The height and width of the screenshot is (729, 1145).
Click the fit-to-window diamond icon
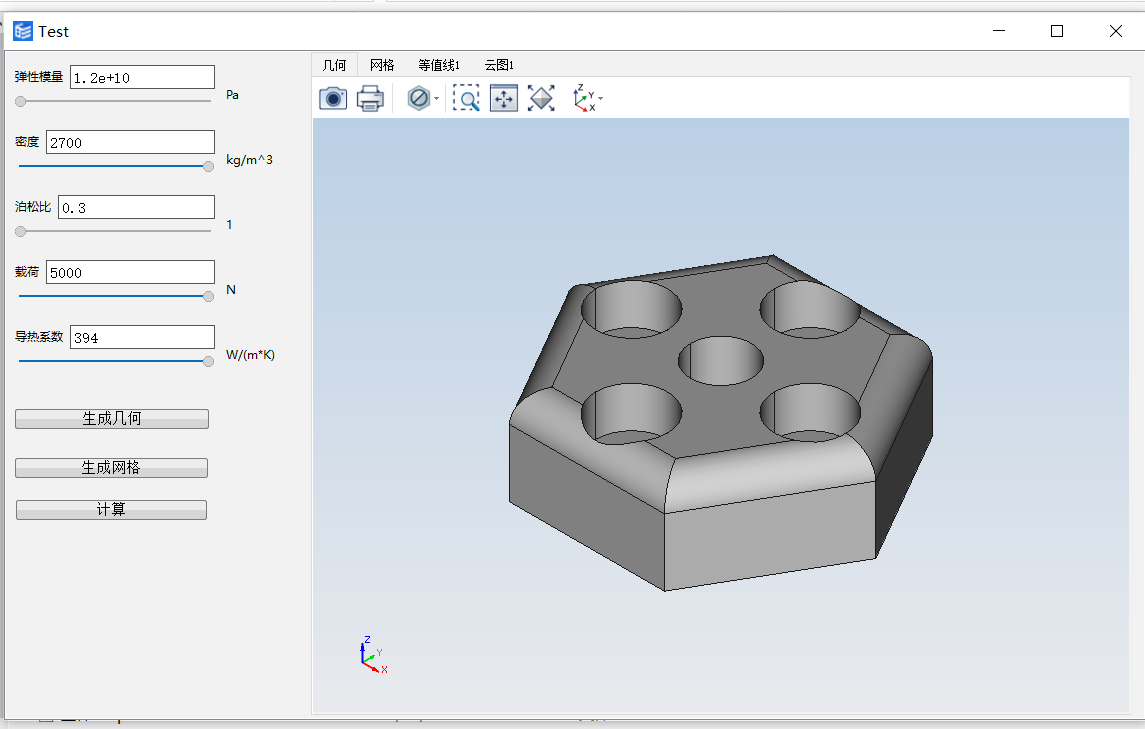click(541, 98)
